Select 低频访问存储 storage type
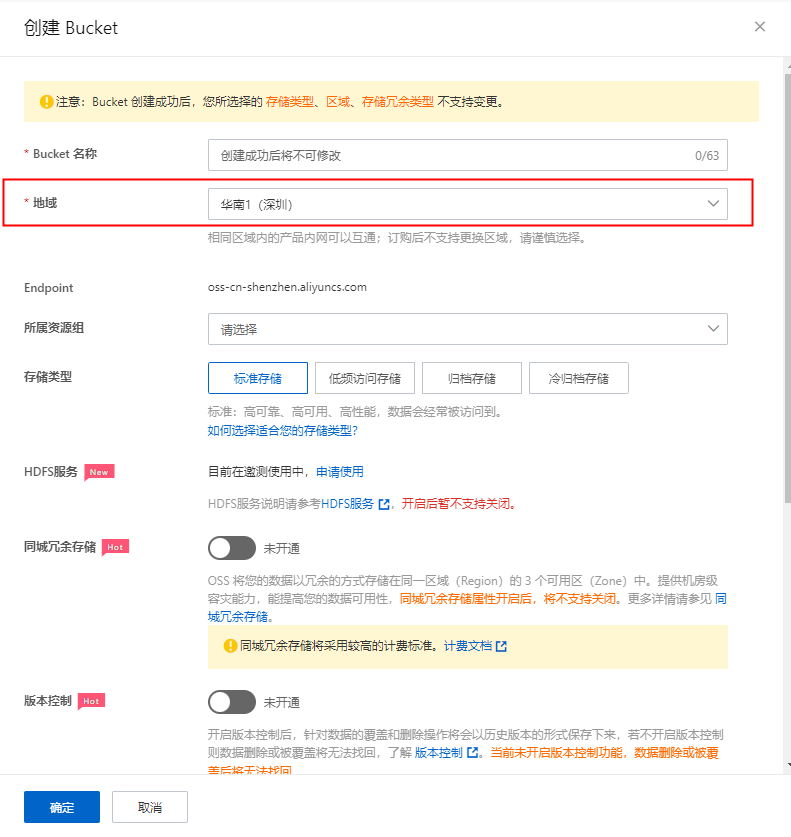This screenshot has width=791, height=837. (365, 378)
